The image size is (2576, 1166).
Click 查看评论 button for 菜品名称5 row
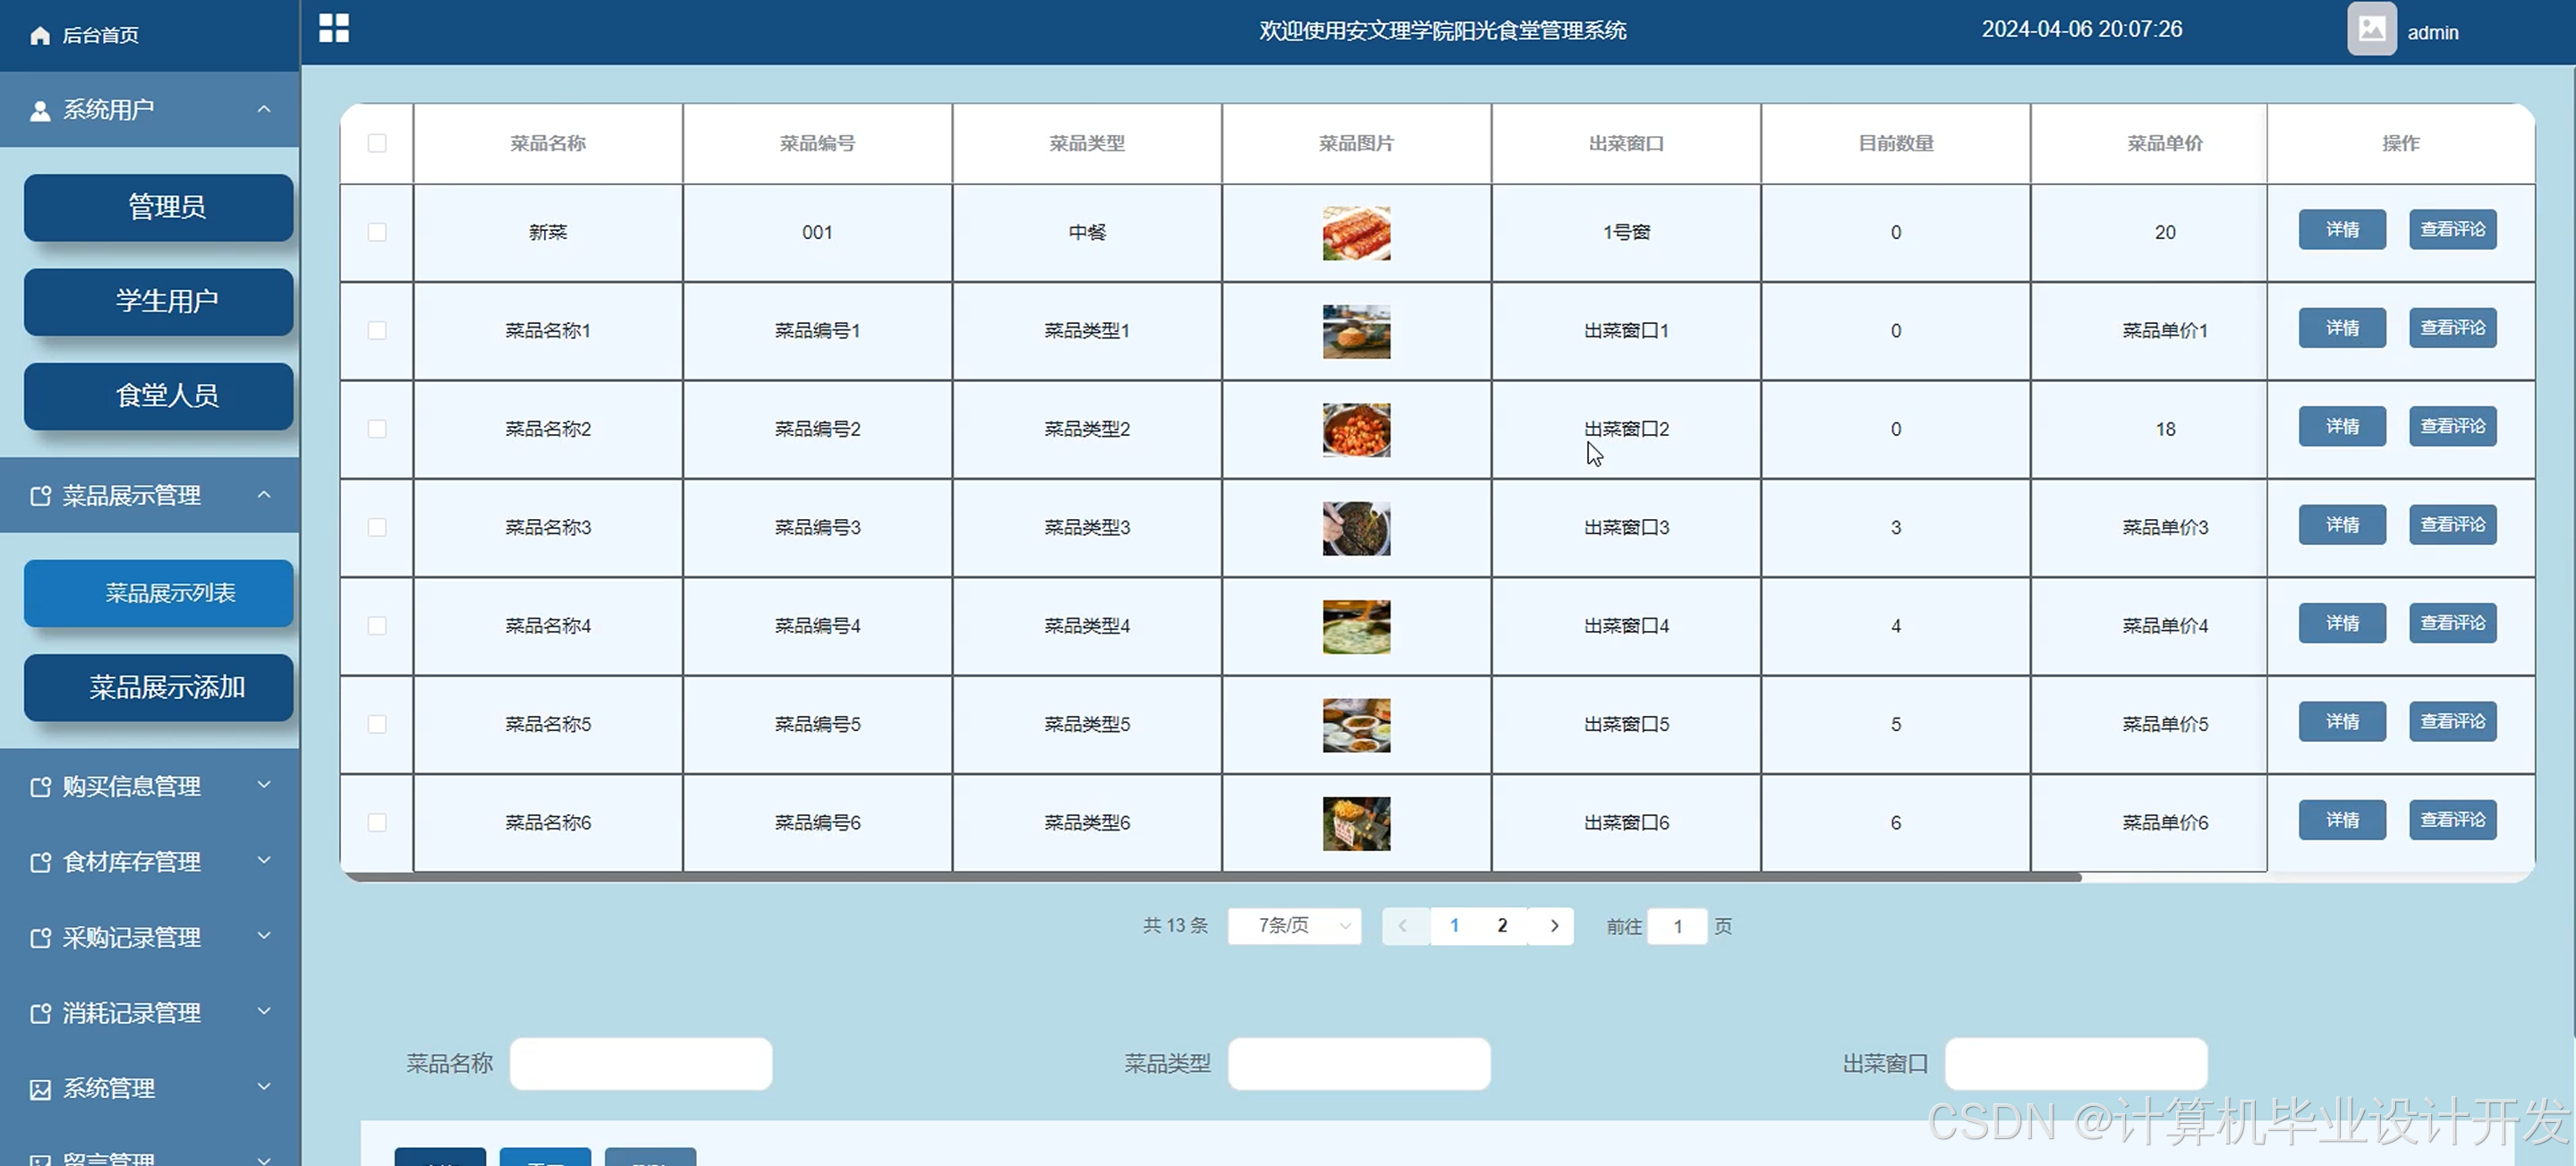click(x=2452, y=722)
